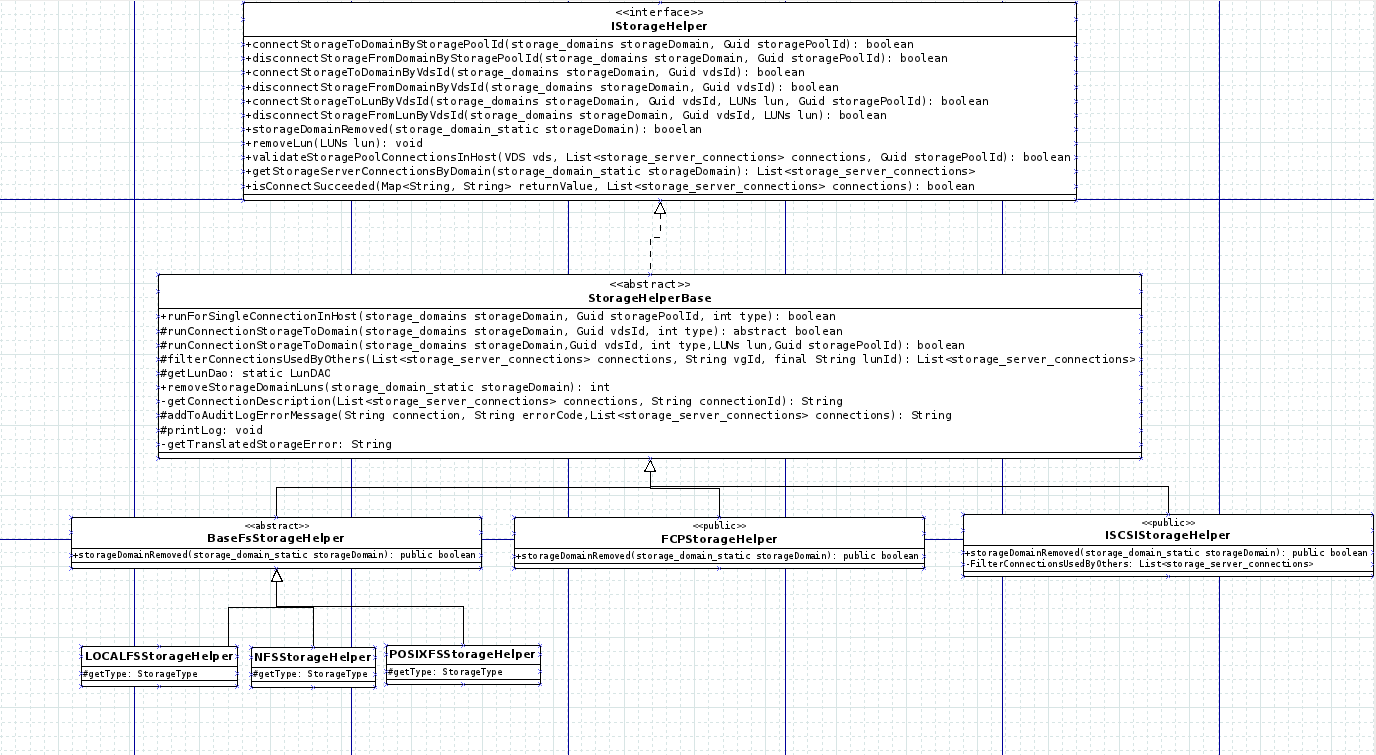Select FilterConnectionsUsedByOthers in ISCSIStorageHelper
The image size is (1376, 755).
coord(1138,564)
